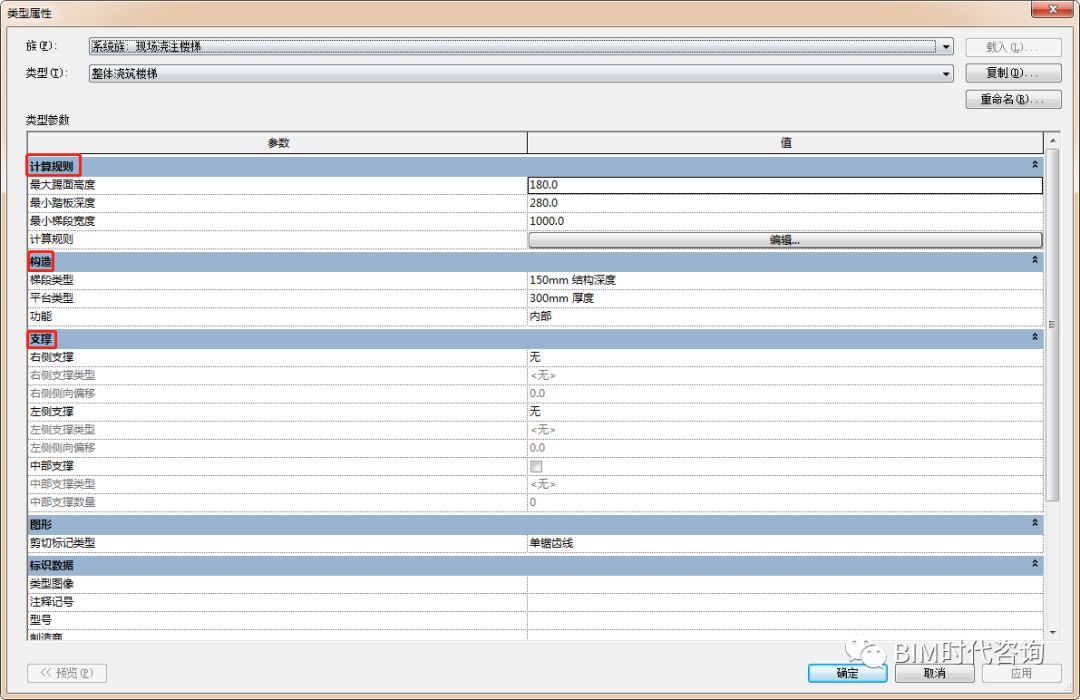Click the 预览 preview button
1080x700 pixels.
pos(67,672)
